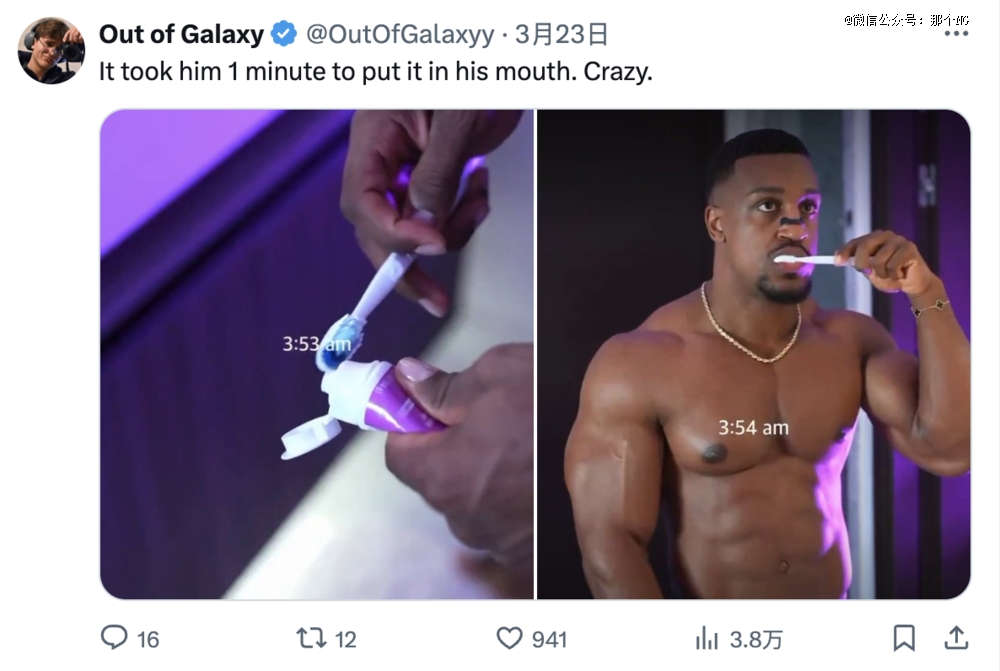Open the tweet's more options ellipsis

[956, 33]
